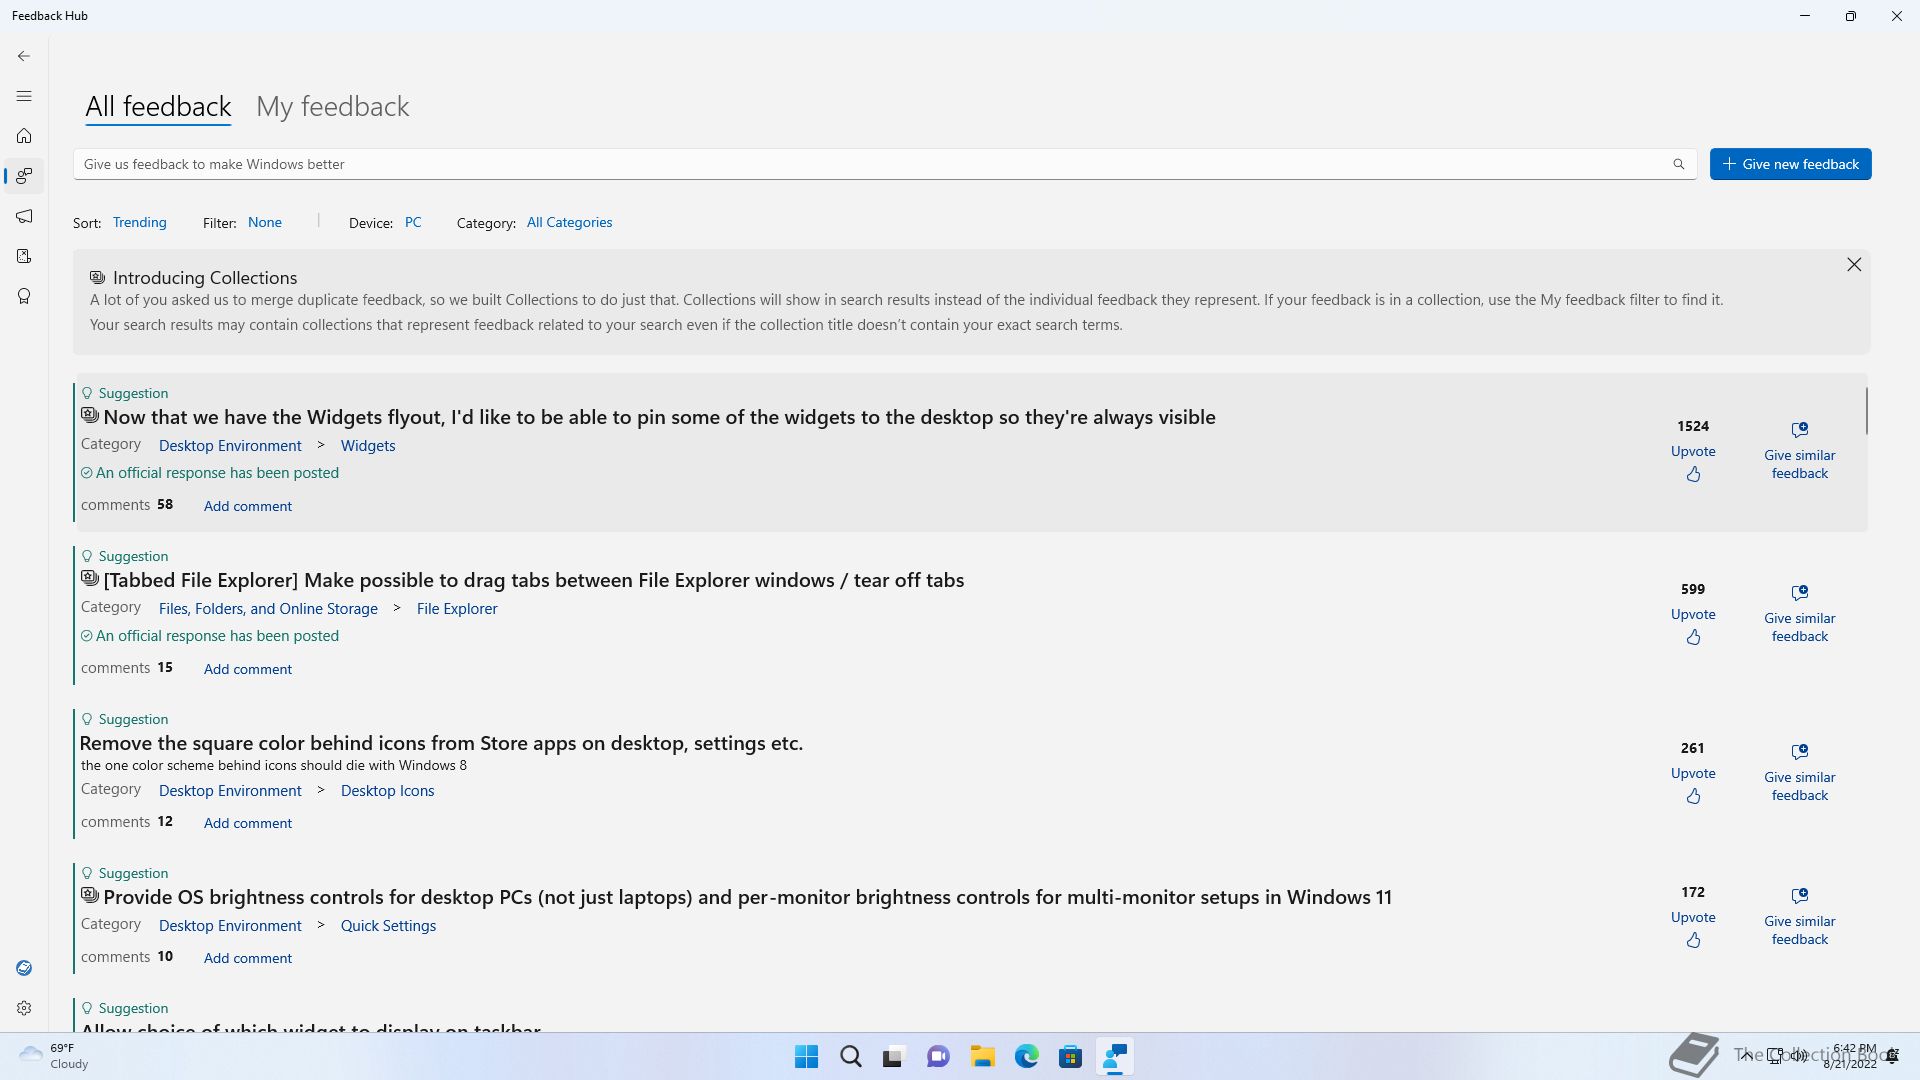Click similar feedback icon for square color suggestion
The height and width of the screenshot is (1080, 1920).
[x=1800, y=751]
